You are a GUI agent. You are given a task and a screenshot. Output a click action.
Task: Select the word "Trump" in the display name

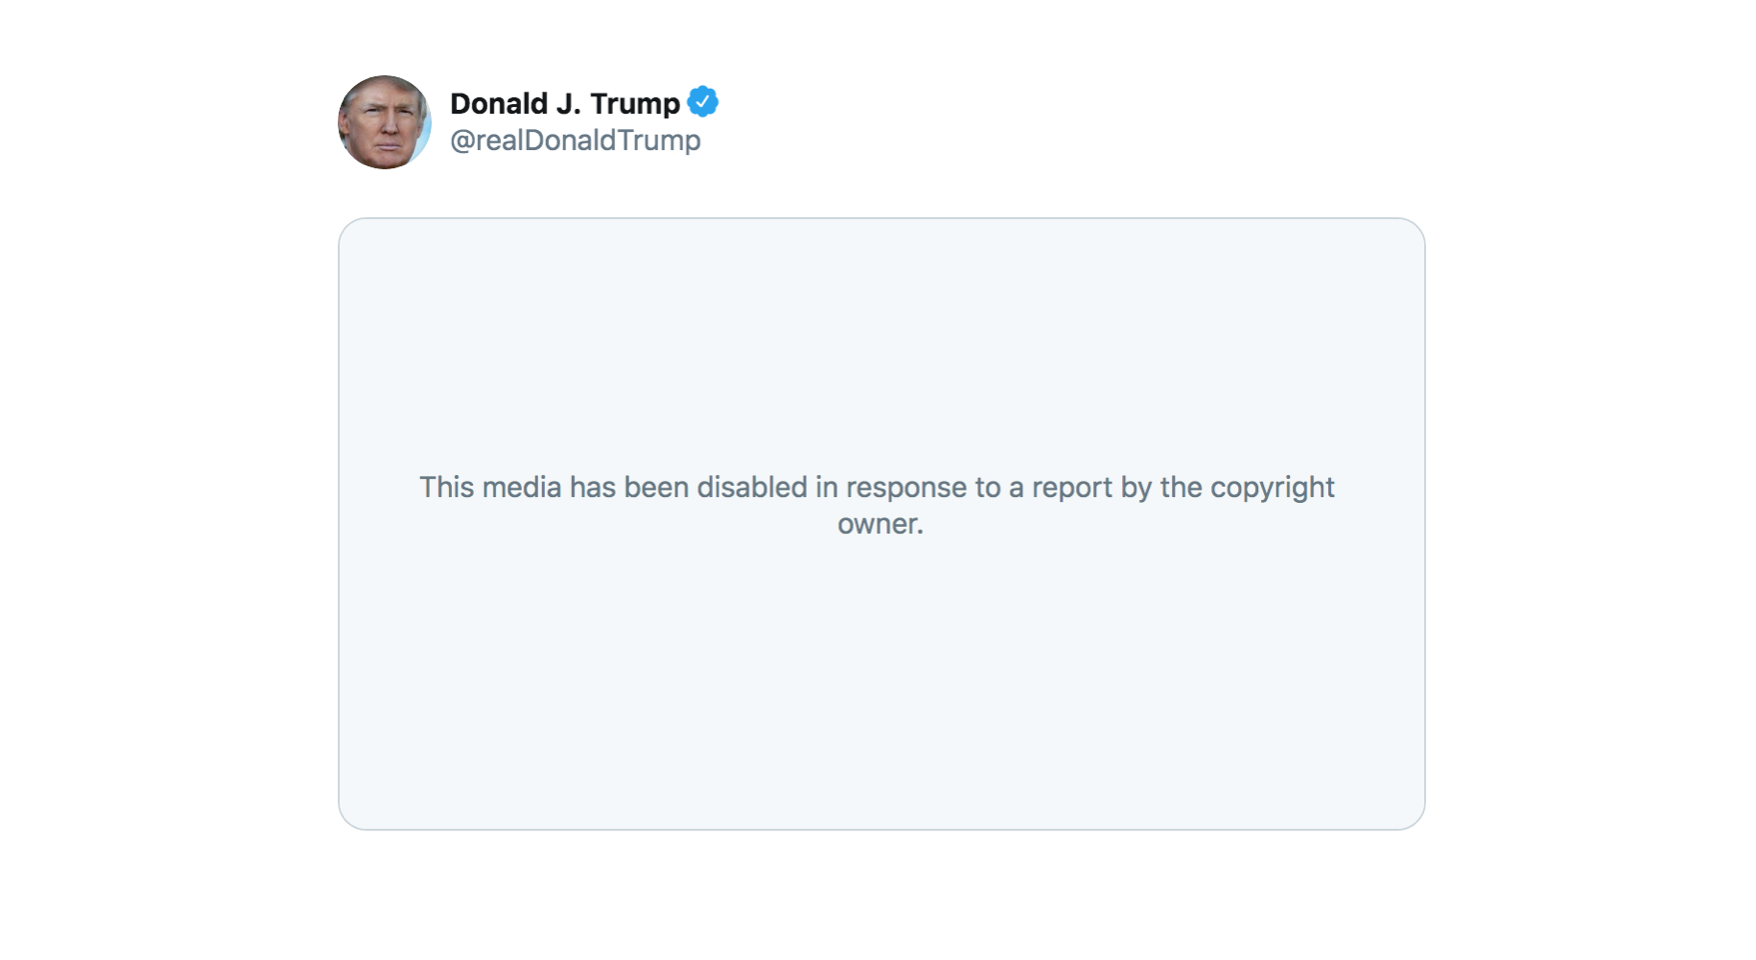tap(635, 103)
